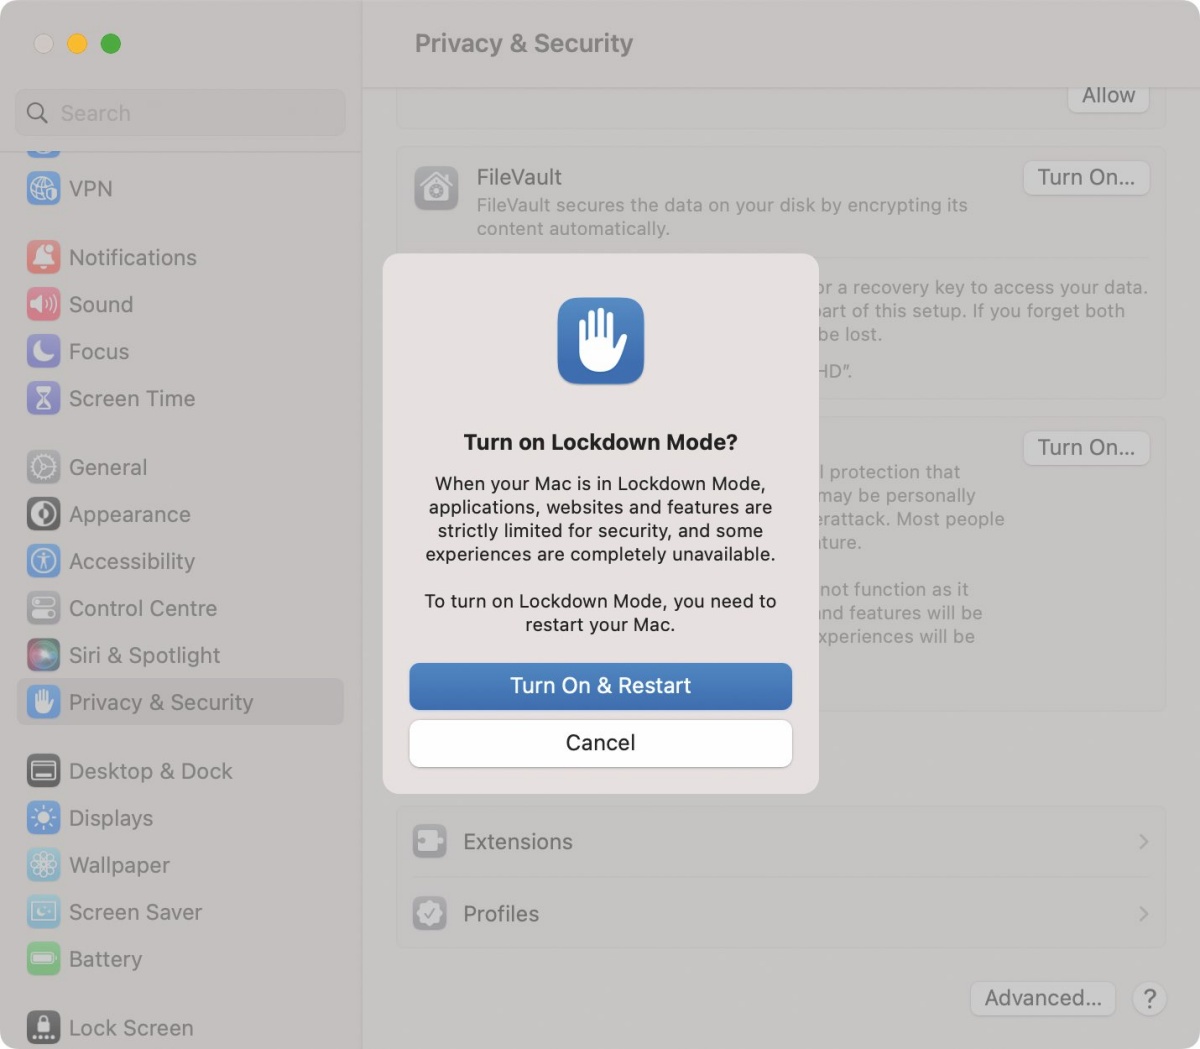Cancel the Lockdown Mode dialog
The height and width of the screenshot is (1049, 1200).
pos(600,743)
